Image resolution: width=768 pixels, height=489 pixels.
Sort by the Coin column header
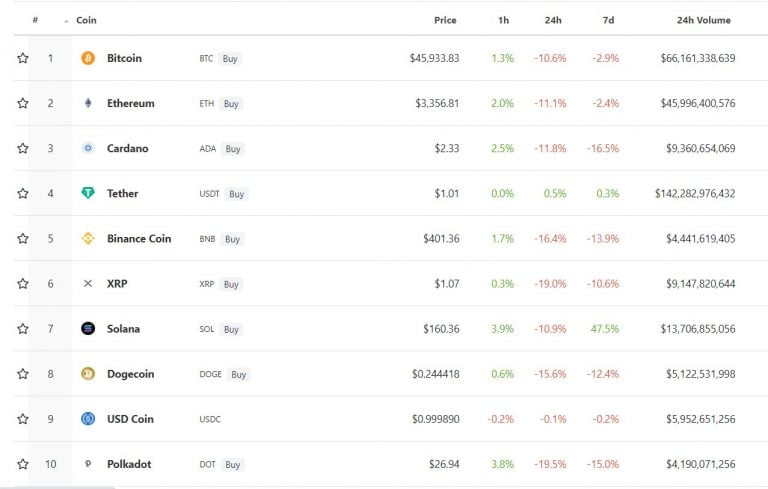coord(86,20)
